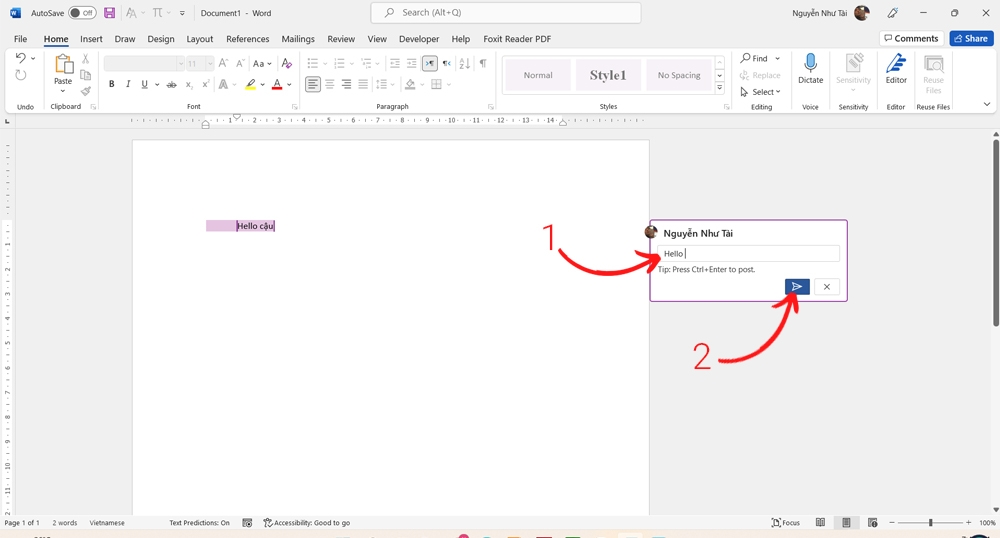Switch to Read Mode view

point(820,523)
